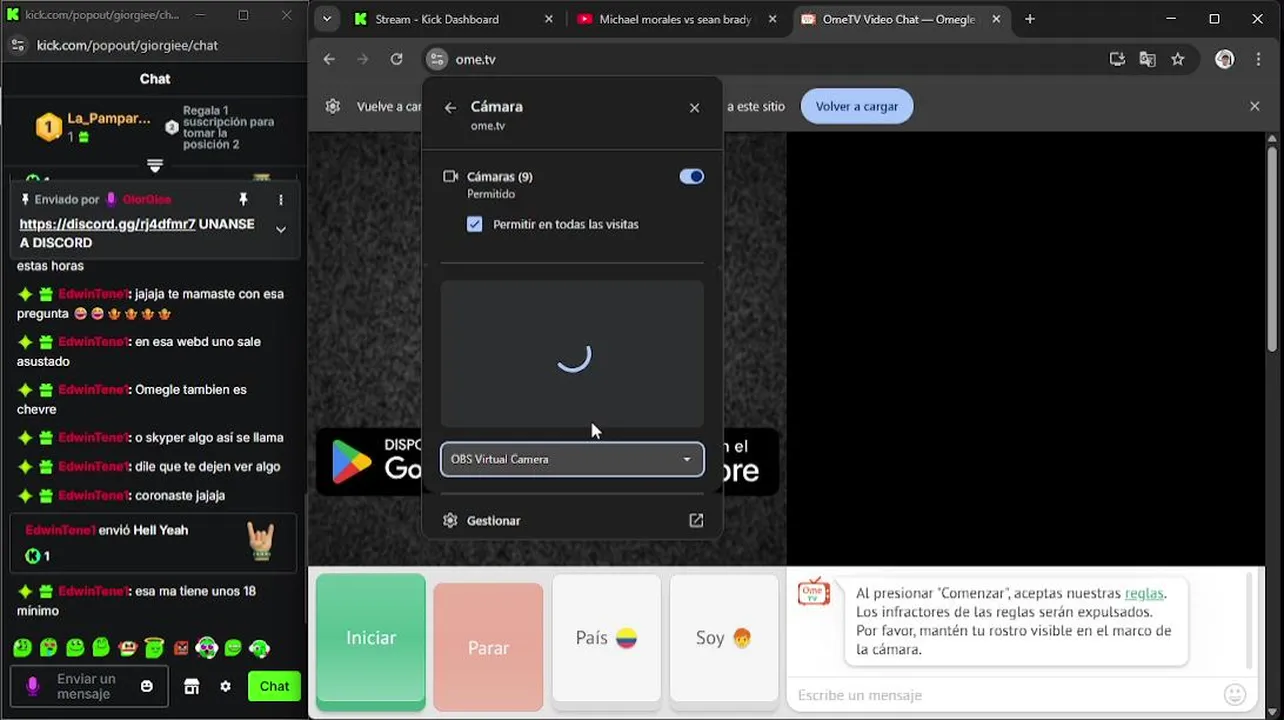Open the tab search dropdown arrow

(x=326, y=19)
